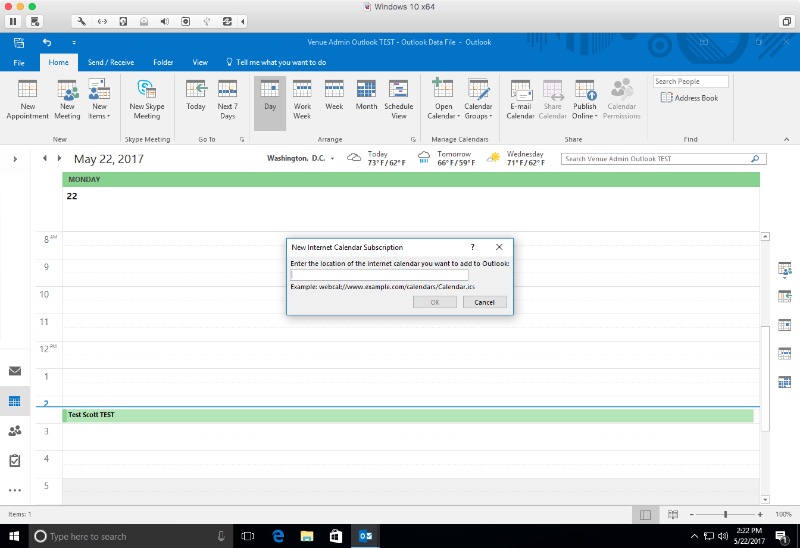Select the Home ribbon tab

pos(59,62)
